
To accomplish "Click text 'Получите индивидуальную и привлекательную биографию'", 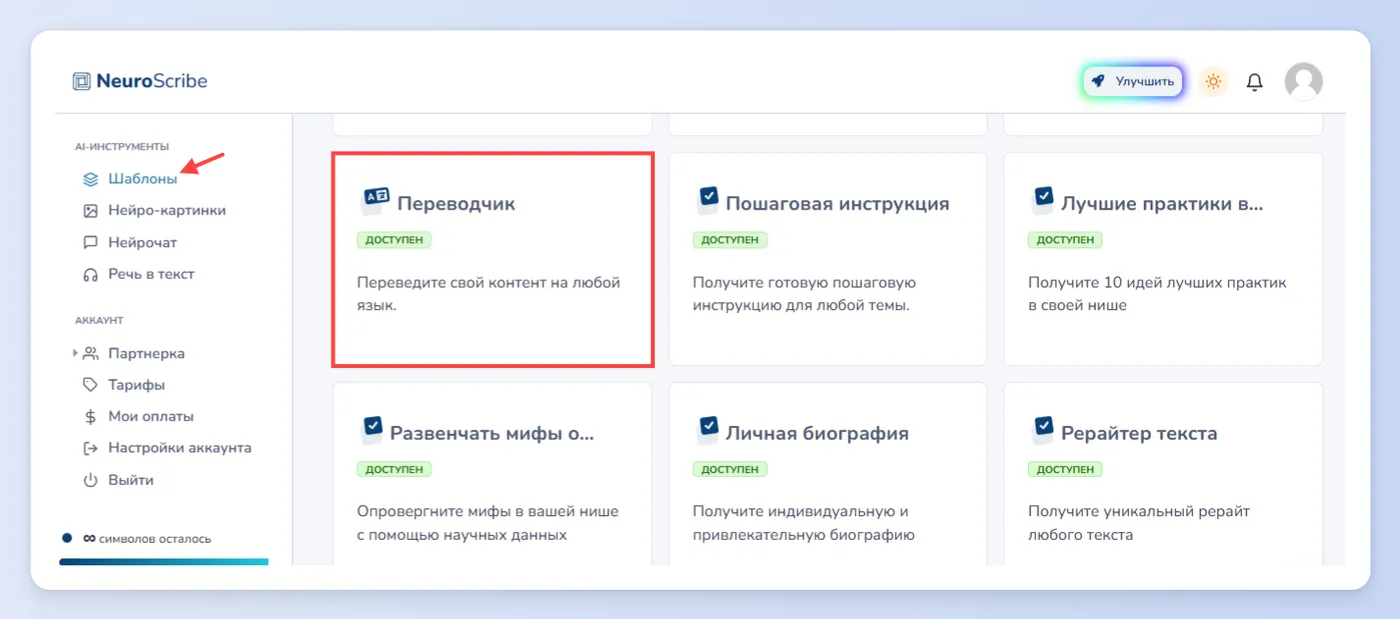I will click(x=804, y=523).
